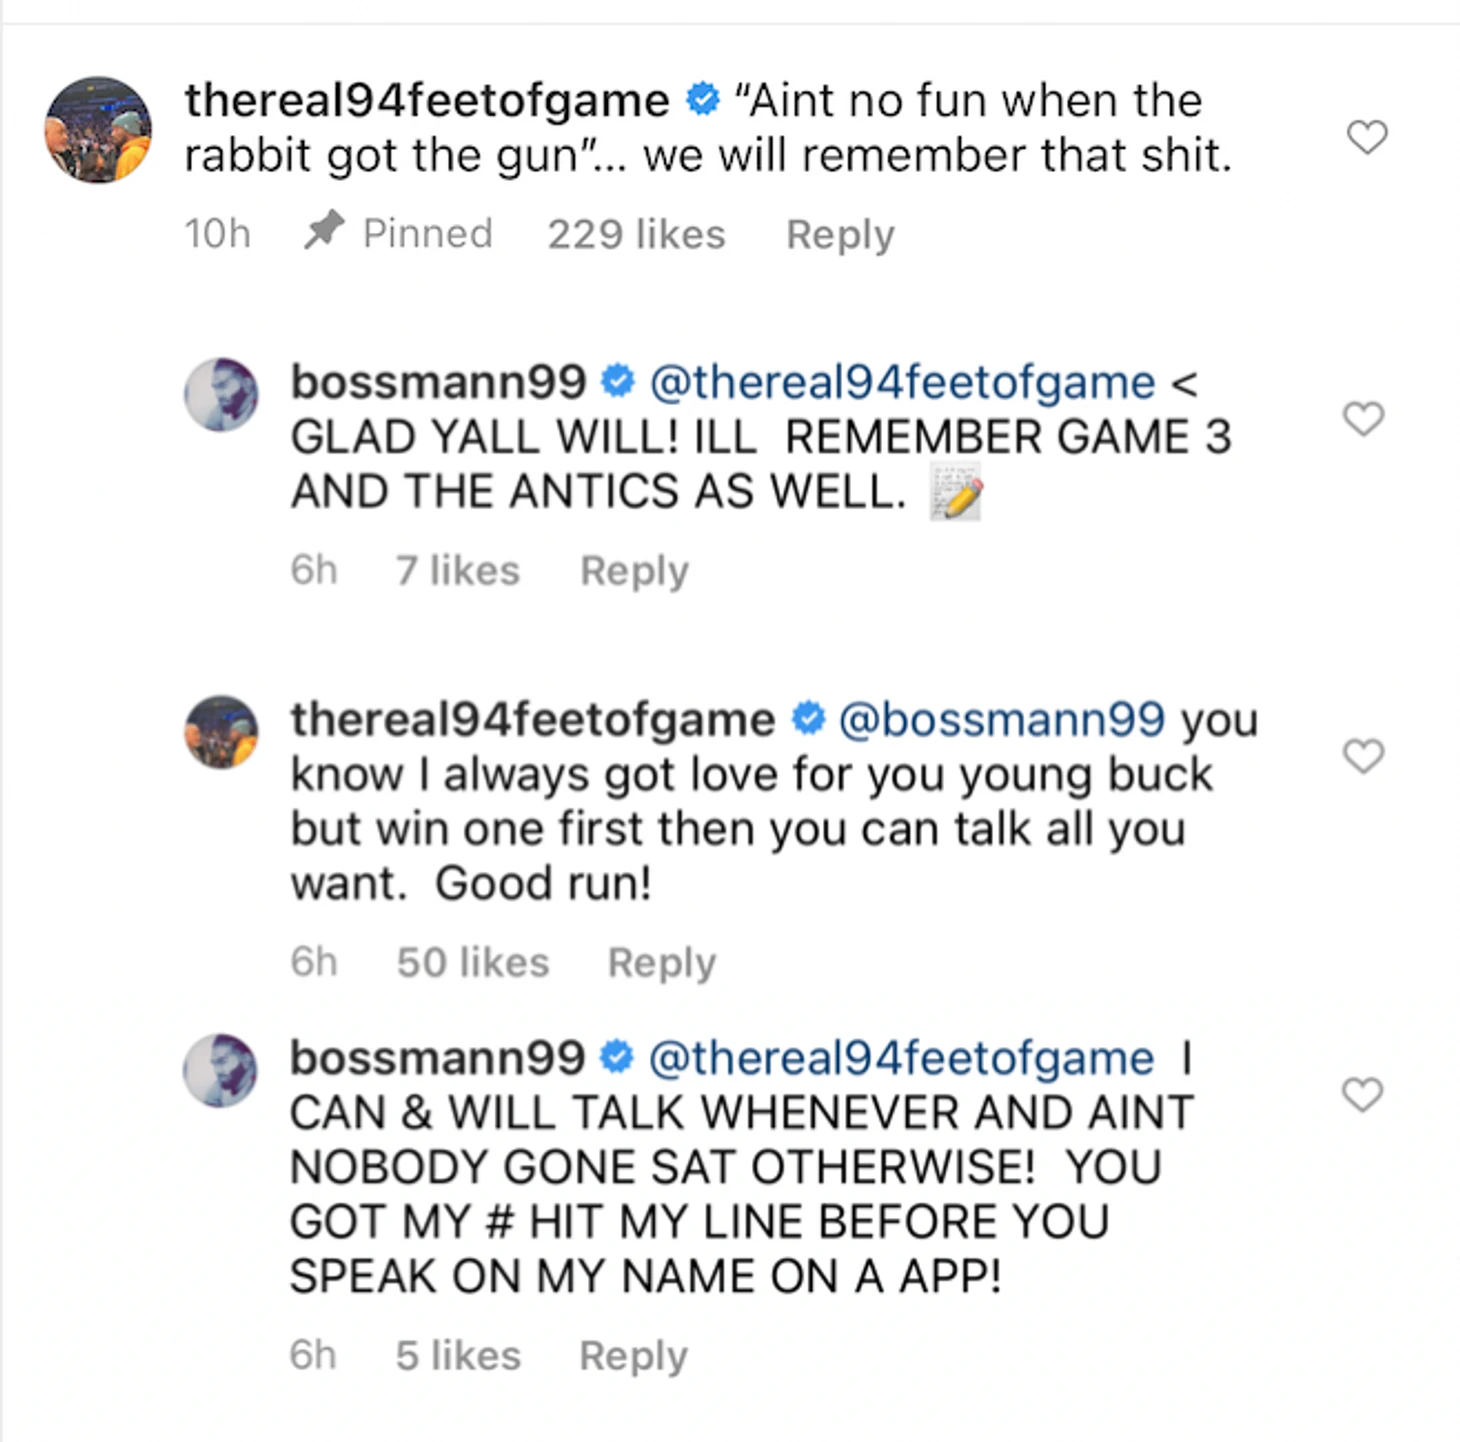Open avatar of pinned comment author
The width and height of the screenshot is (1460, 1442).
[98, 130]
